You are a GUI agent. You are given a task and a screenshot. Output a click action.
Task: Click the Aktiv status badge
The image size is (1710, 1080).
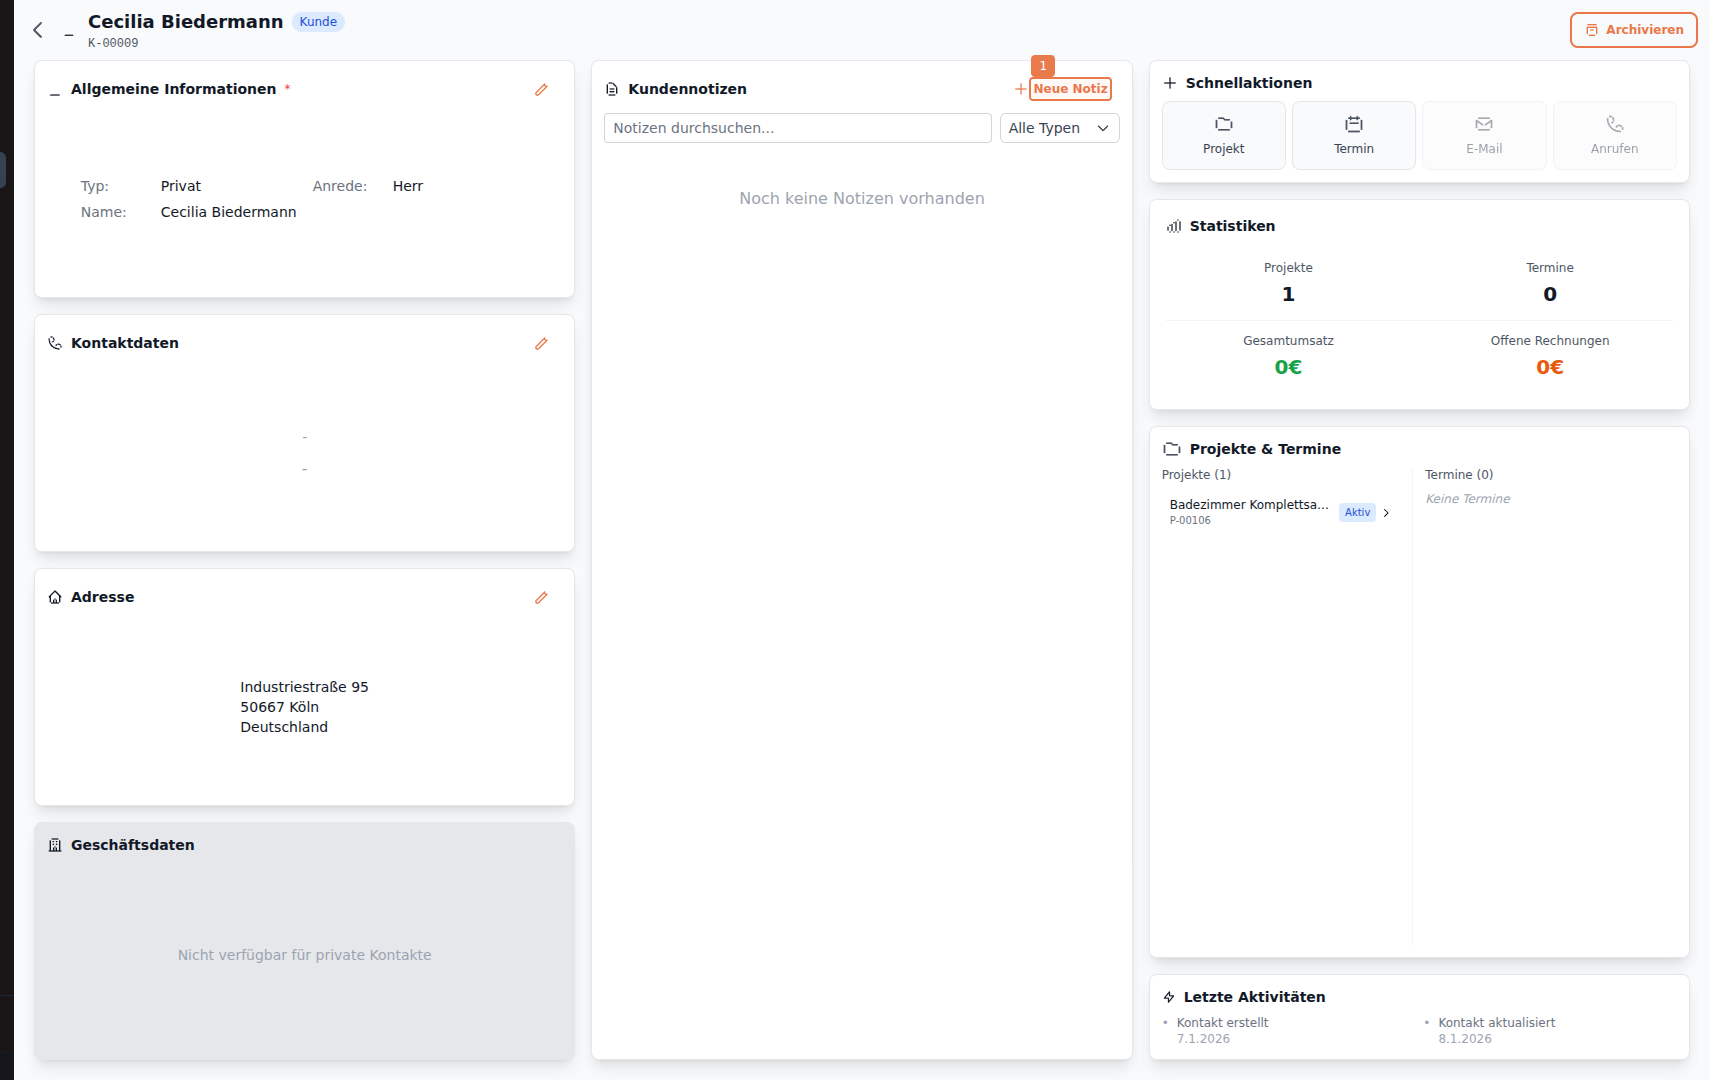[x=1357, y=513]
